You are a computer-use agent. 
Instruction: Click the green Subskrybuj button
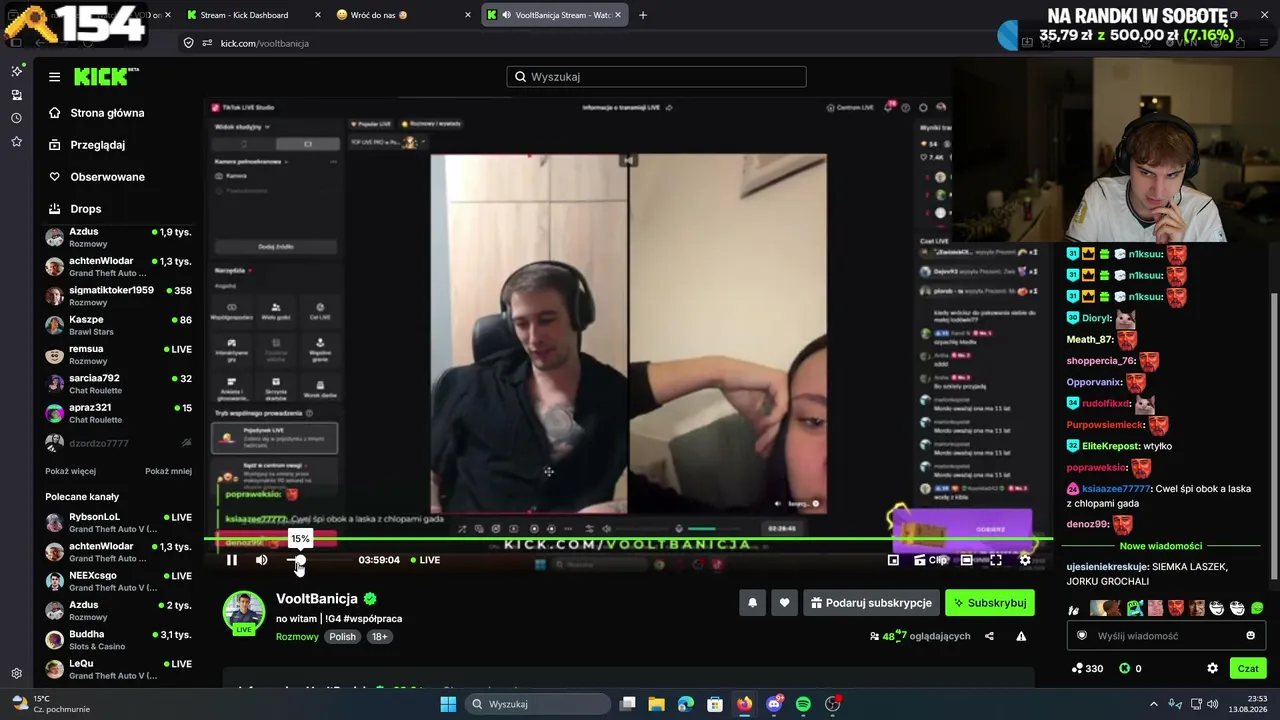pos(989,603)
